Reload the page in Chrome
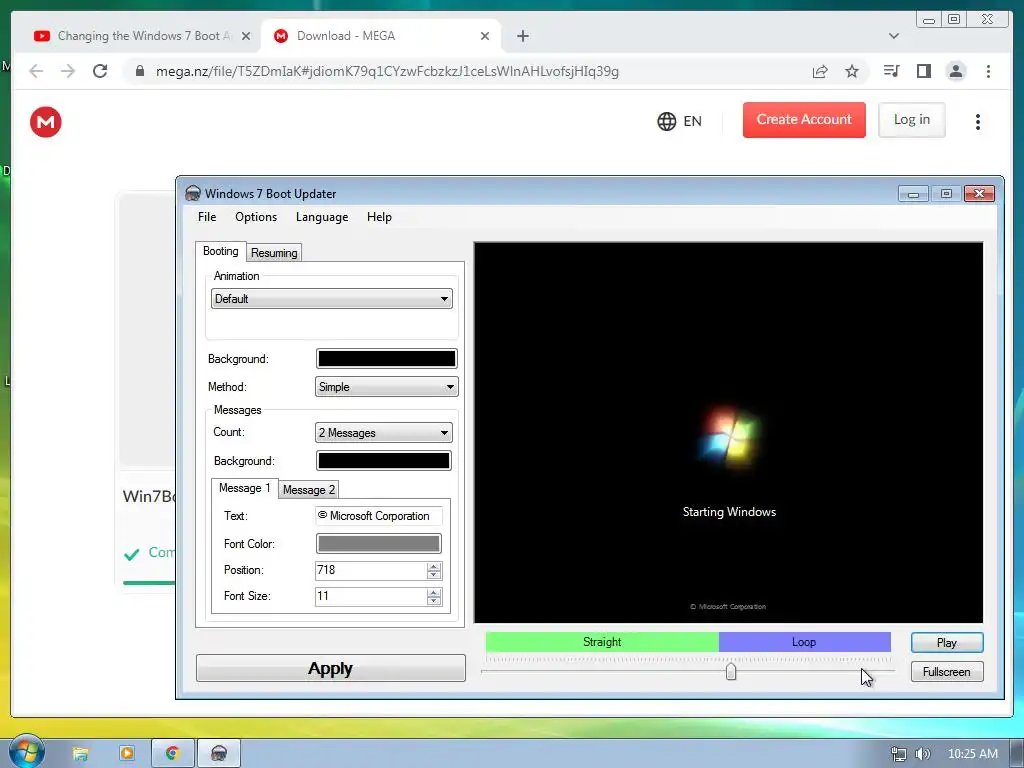1024x768 pixels. (100, 71)
